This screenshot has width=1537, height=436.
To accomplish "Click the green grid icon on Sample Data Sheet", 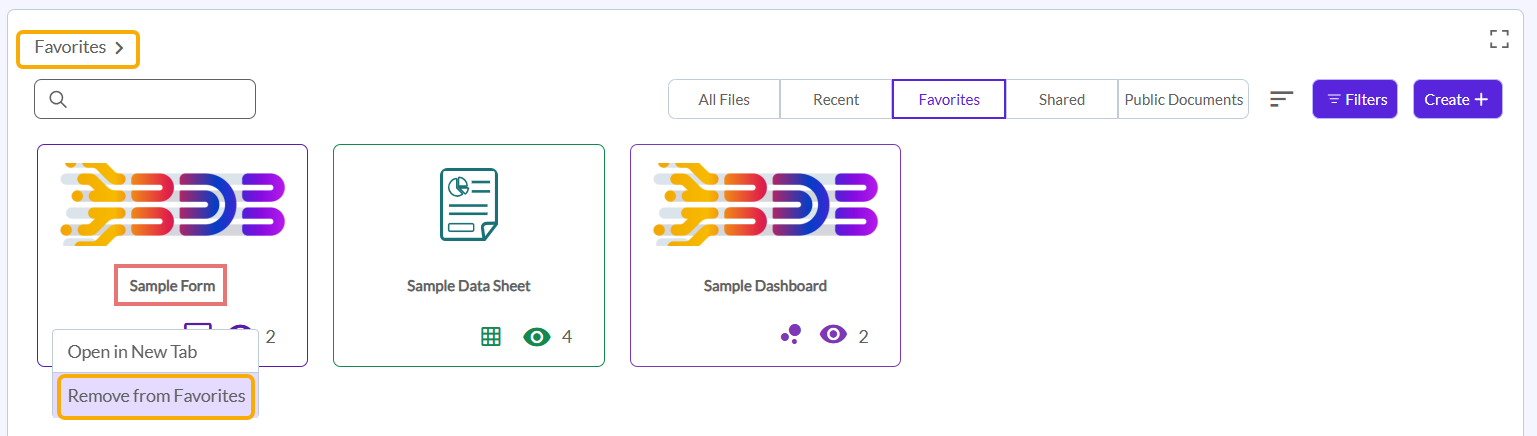I will pos(491,337).
